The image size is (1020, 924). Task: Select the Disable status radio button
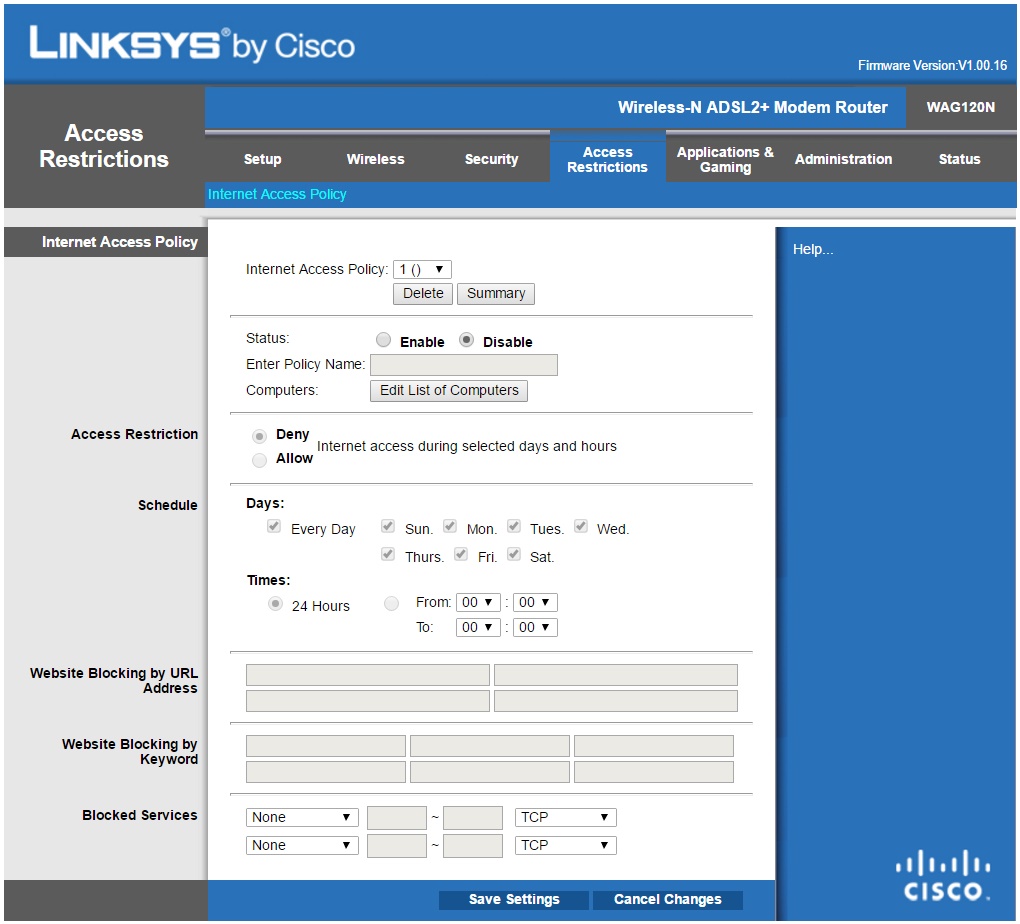point(466,340)
